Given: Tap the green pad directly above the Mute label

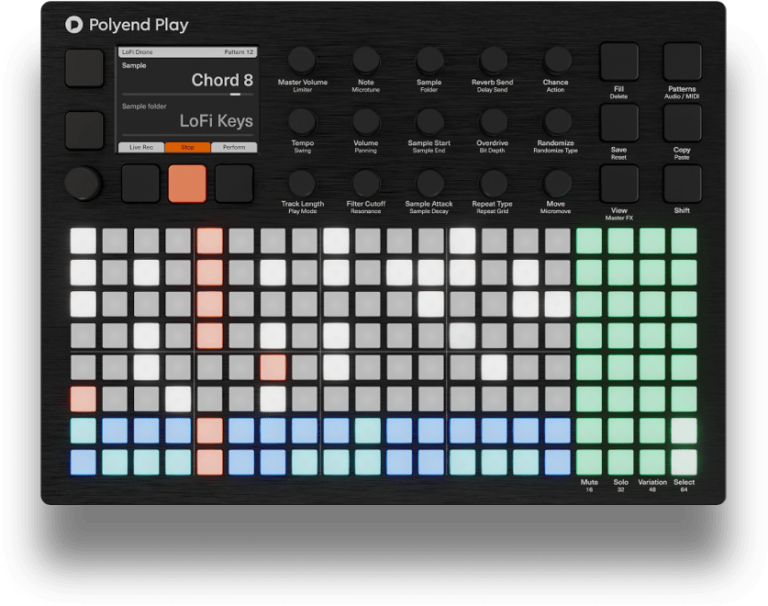Looking at the screenshot, I should [589, 462].
